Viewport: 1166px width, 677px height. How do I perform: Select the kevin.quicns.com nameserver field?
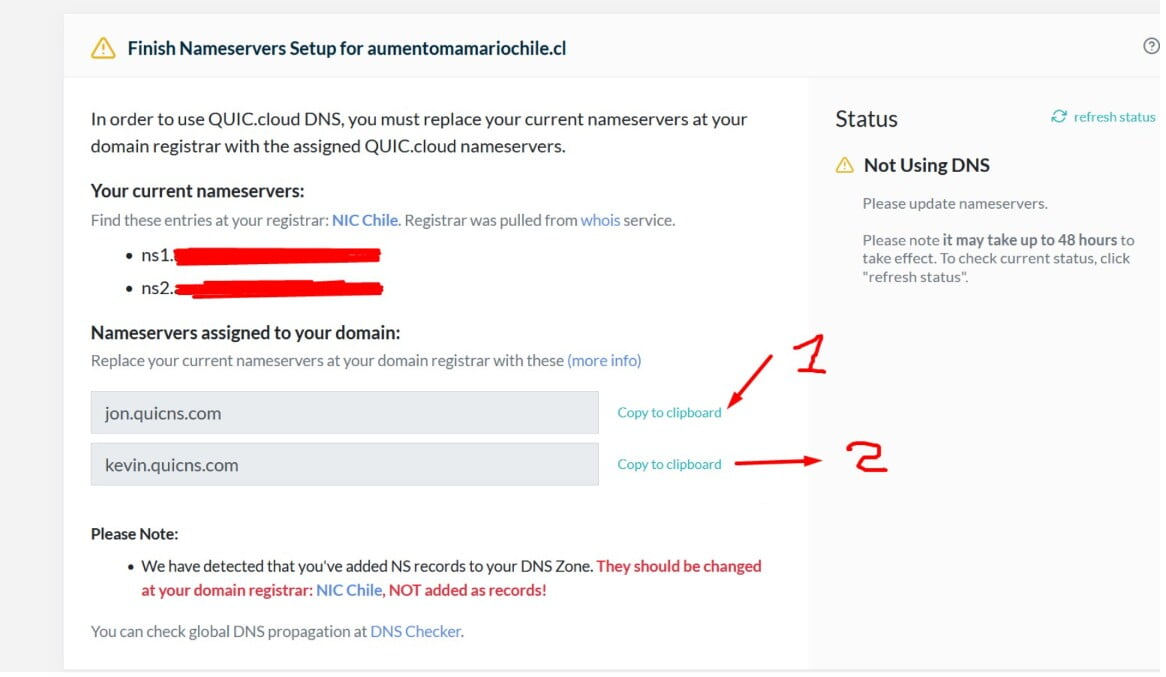[344, 465]
